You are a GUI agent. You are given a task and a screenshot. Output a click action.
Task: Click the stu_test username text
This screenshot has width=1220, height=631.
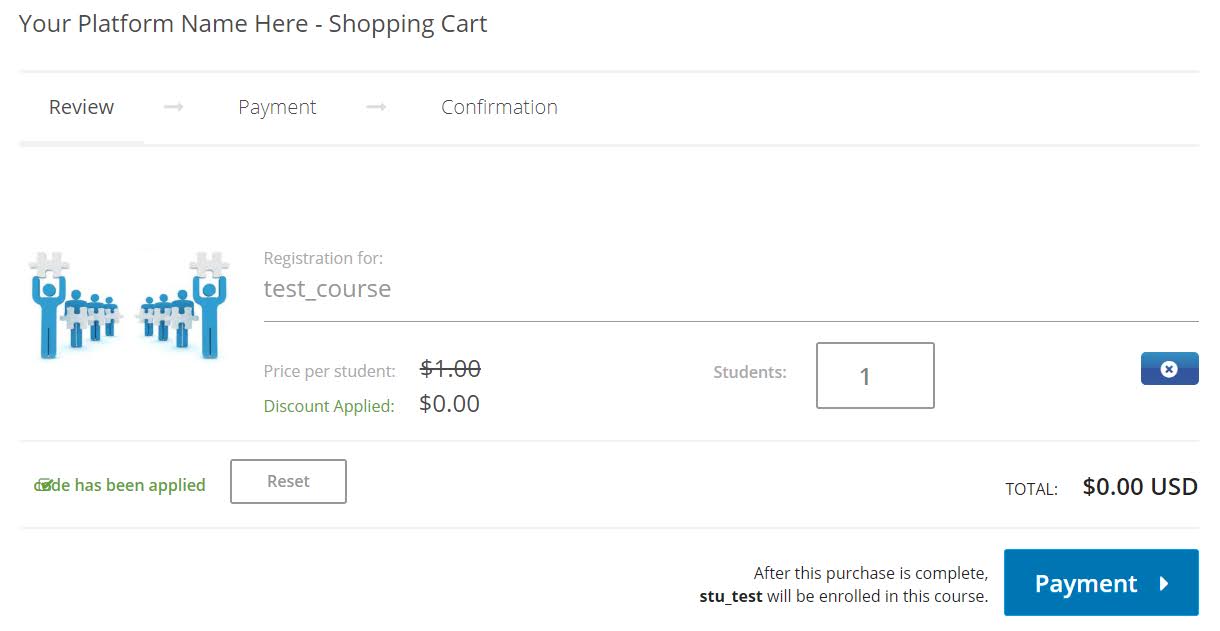[x=731, y=597]
